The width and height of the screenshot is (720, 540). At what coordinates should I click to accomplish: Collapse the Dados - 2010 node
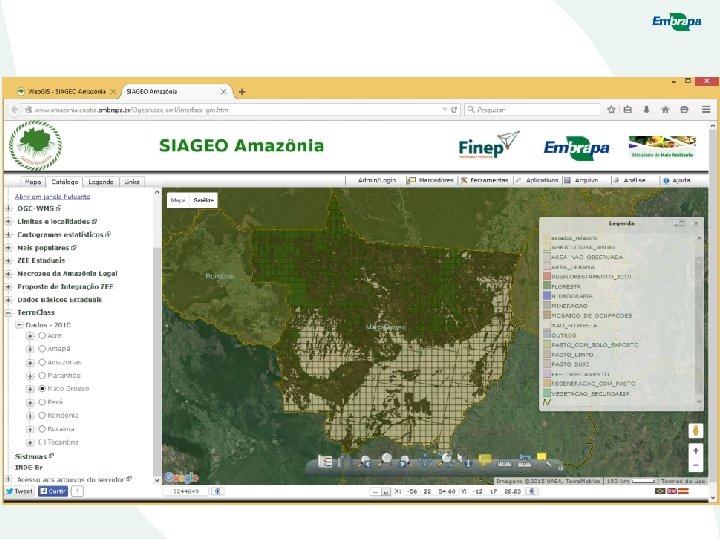19,325
